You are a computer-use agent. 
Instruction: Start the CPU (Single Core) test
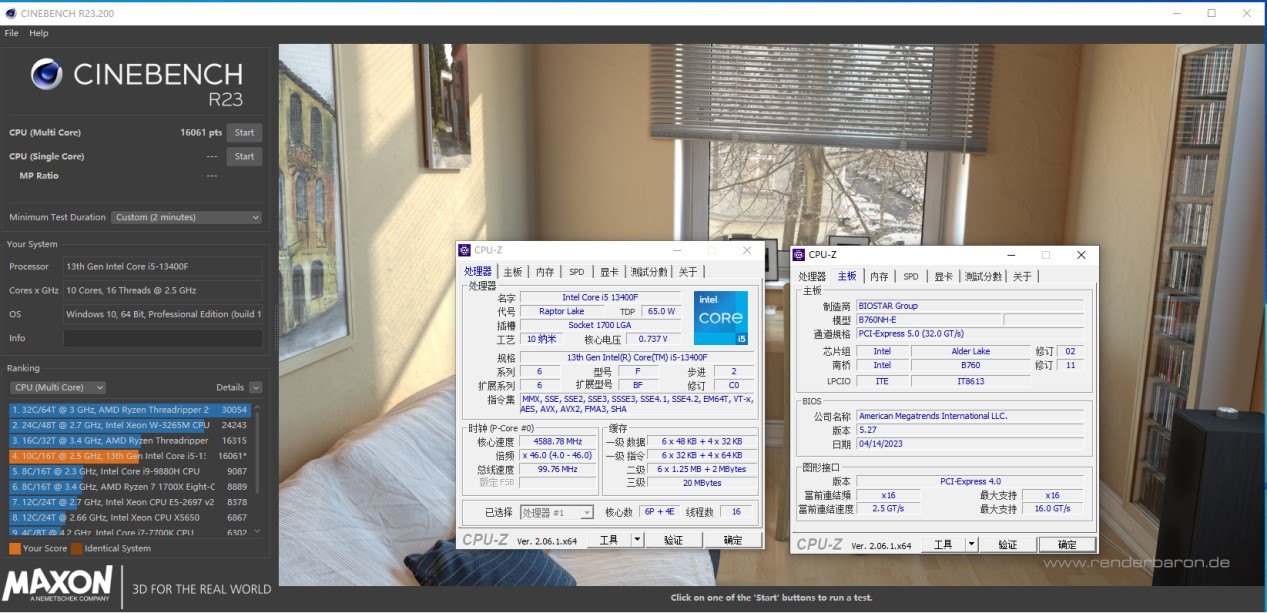245,156
